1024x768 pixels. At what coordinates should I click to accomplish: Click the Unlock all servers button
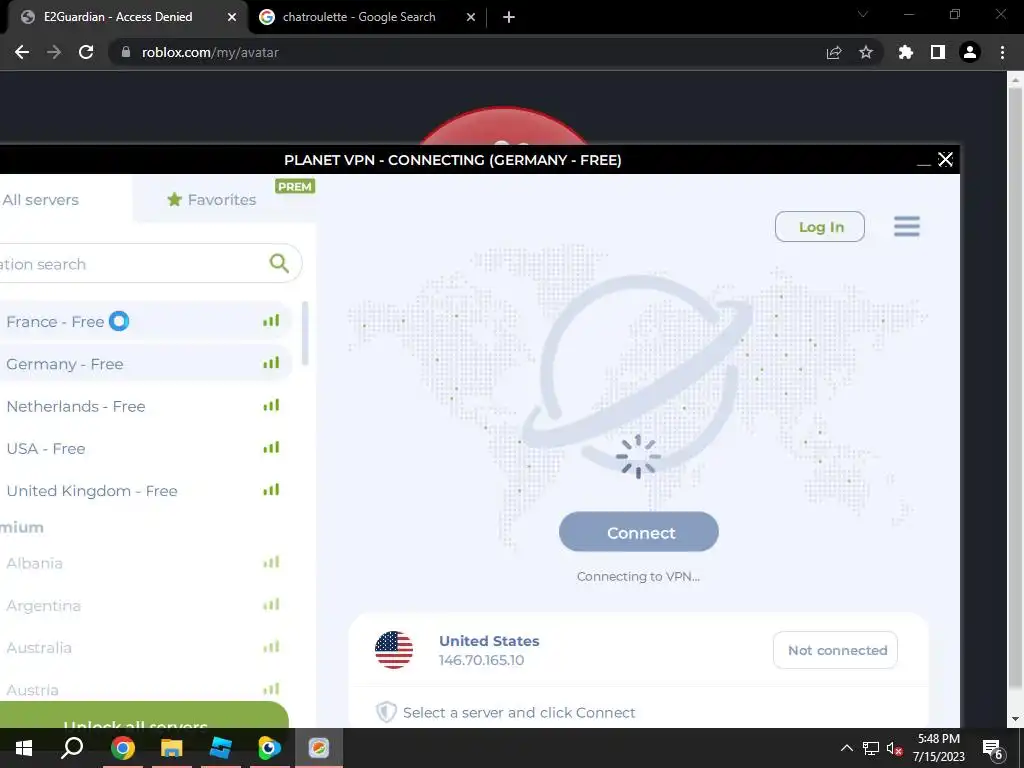144,715
